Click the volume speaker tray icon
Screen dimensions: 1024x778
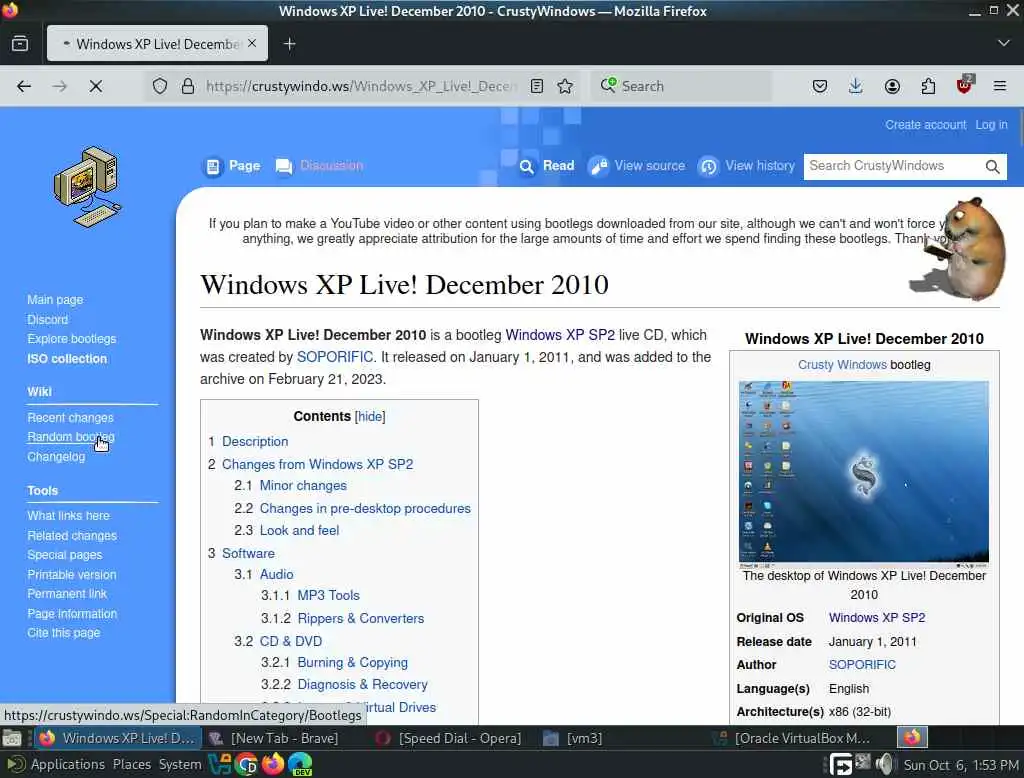[884, 764]
